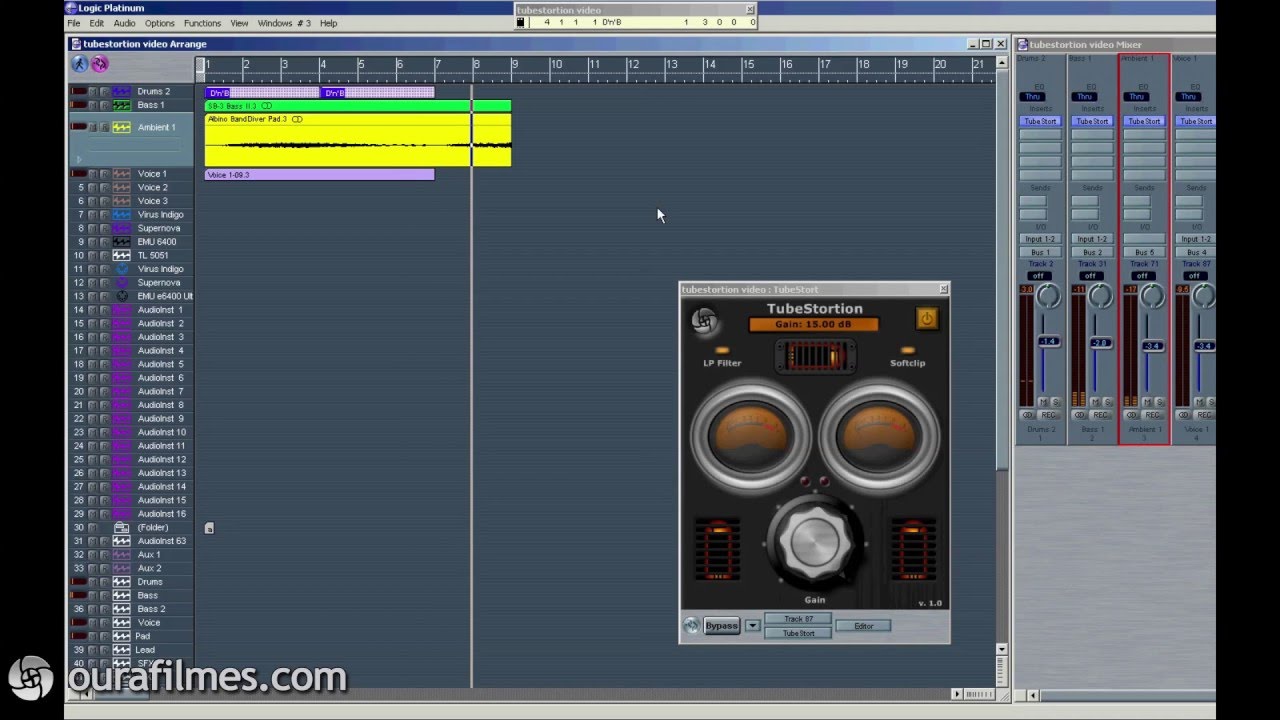Open the Options menu
The width and height of the screenshot is (1280, 720).
(x=160, y=23)
